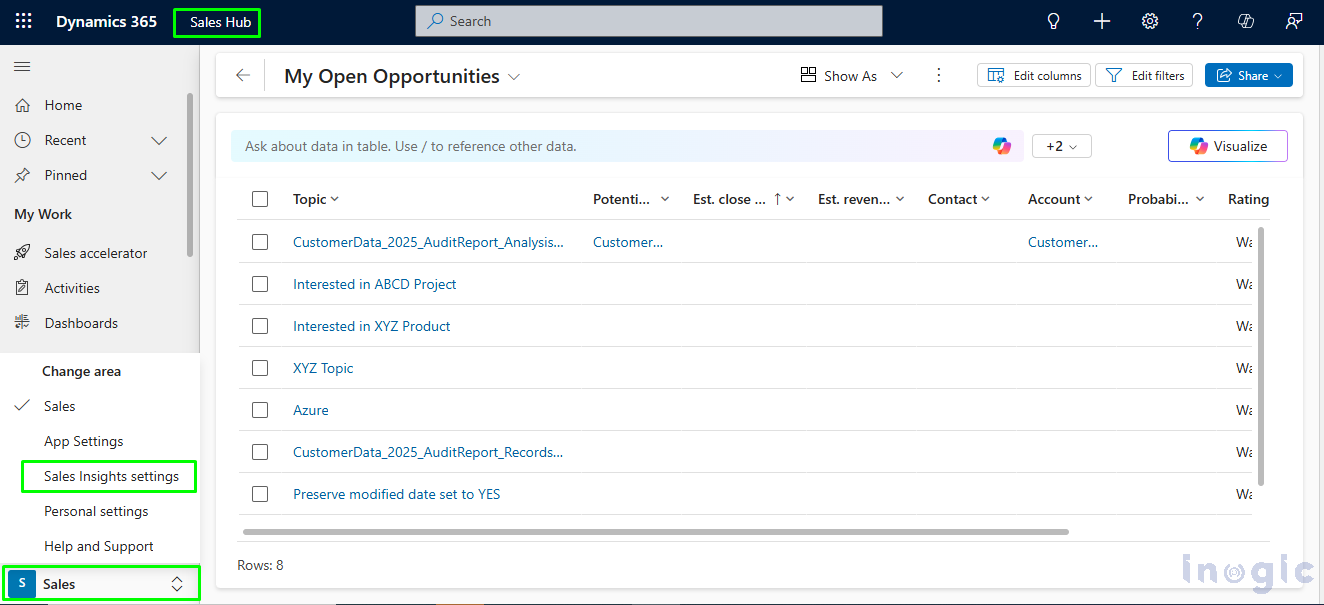1324x605 pixels.
Task: Check the XYZ Topic row checkbox
Action: tap(260, 368)
